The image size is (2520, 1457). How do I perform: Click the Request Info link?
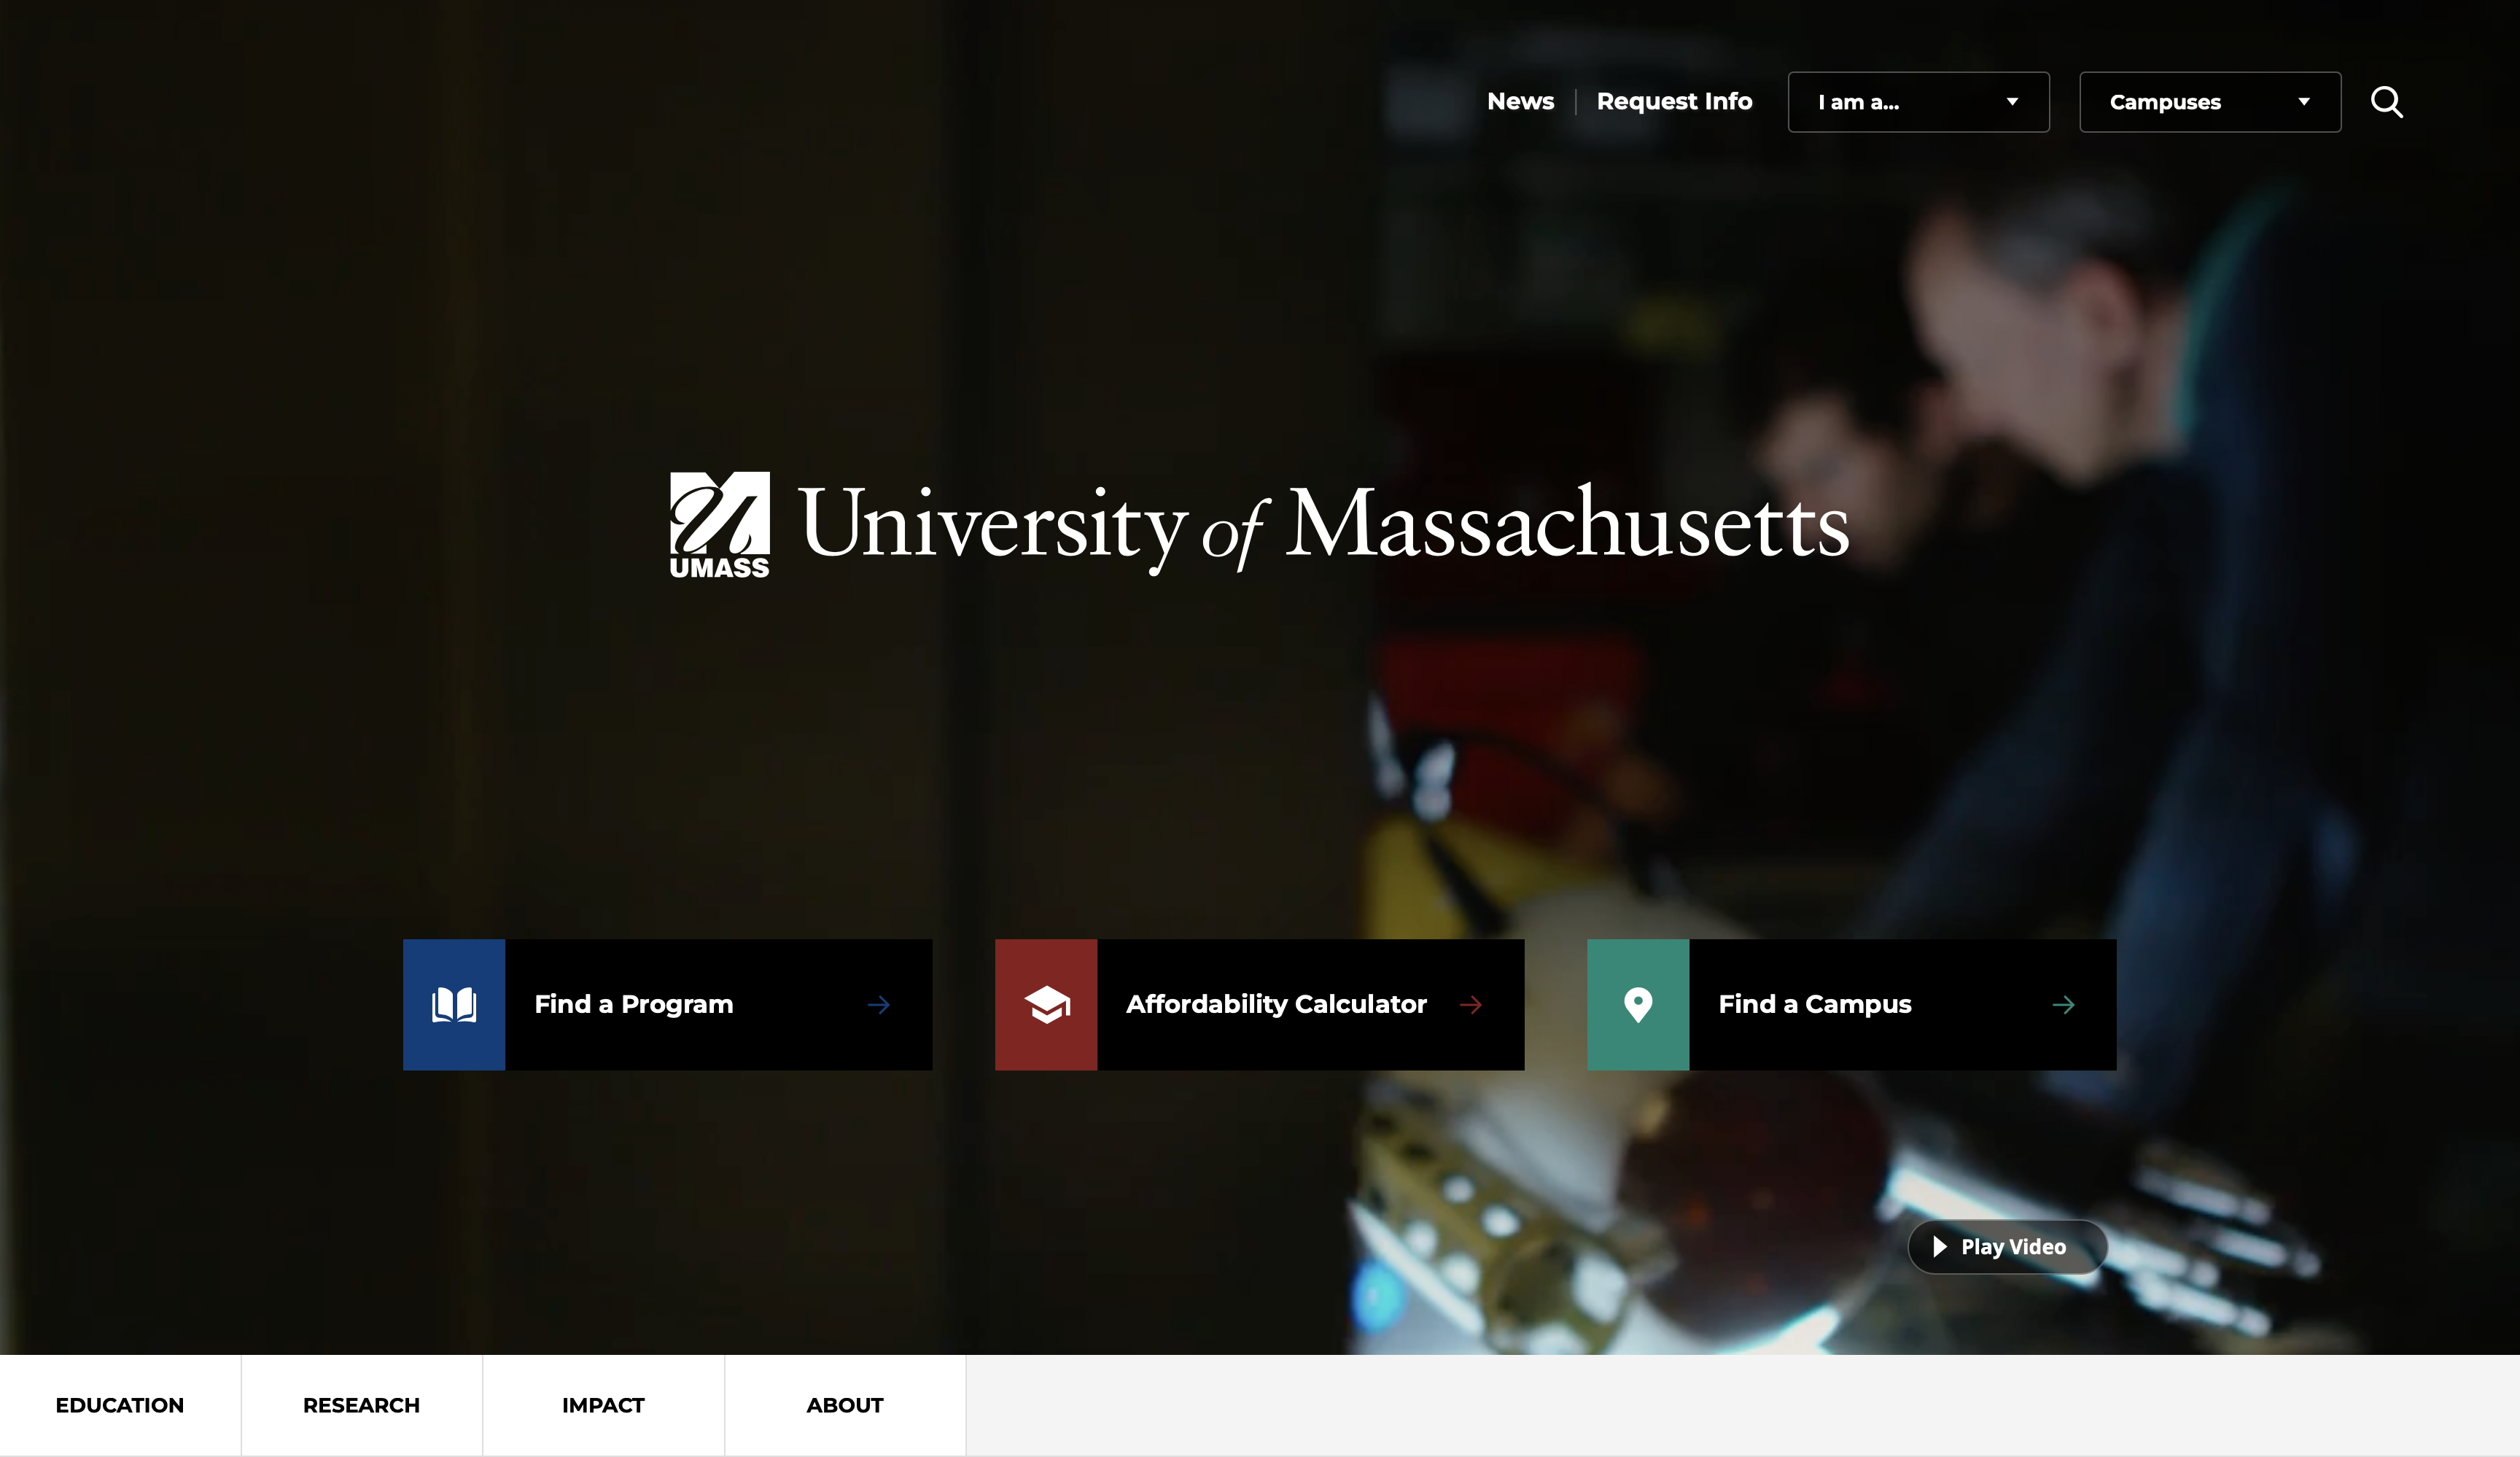tap(1674, 102)
